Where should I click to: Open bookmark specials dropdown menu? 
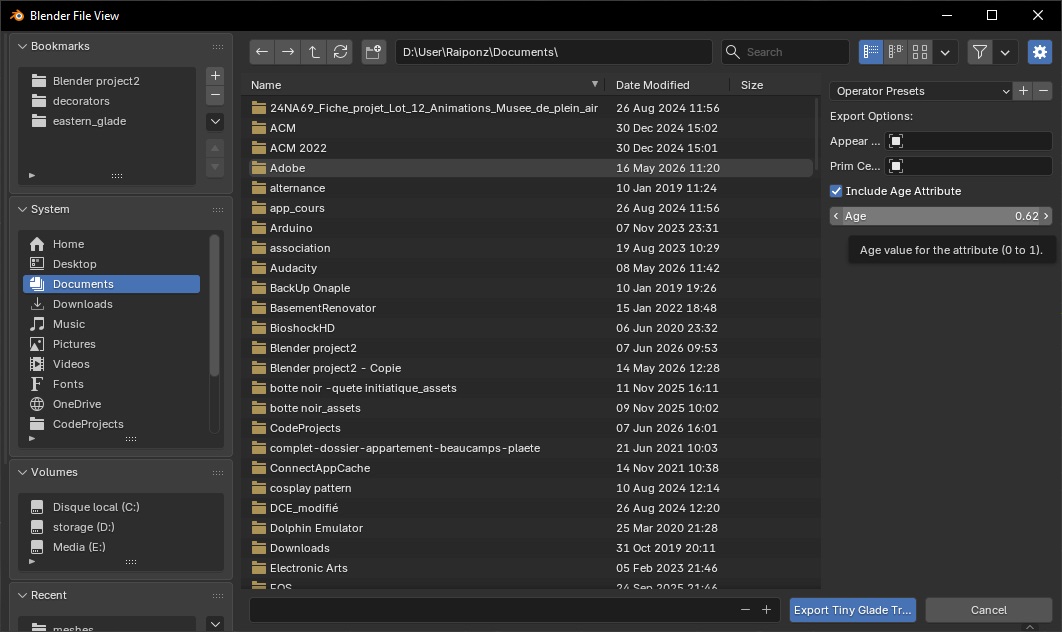point(215,122)
